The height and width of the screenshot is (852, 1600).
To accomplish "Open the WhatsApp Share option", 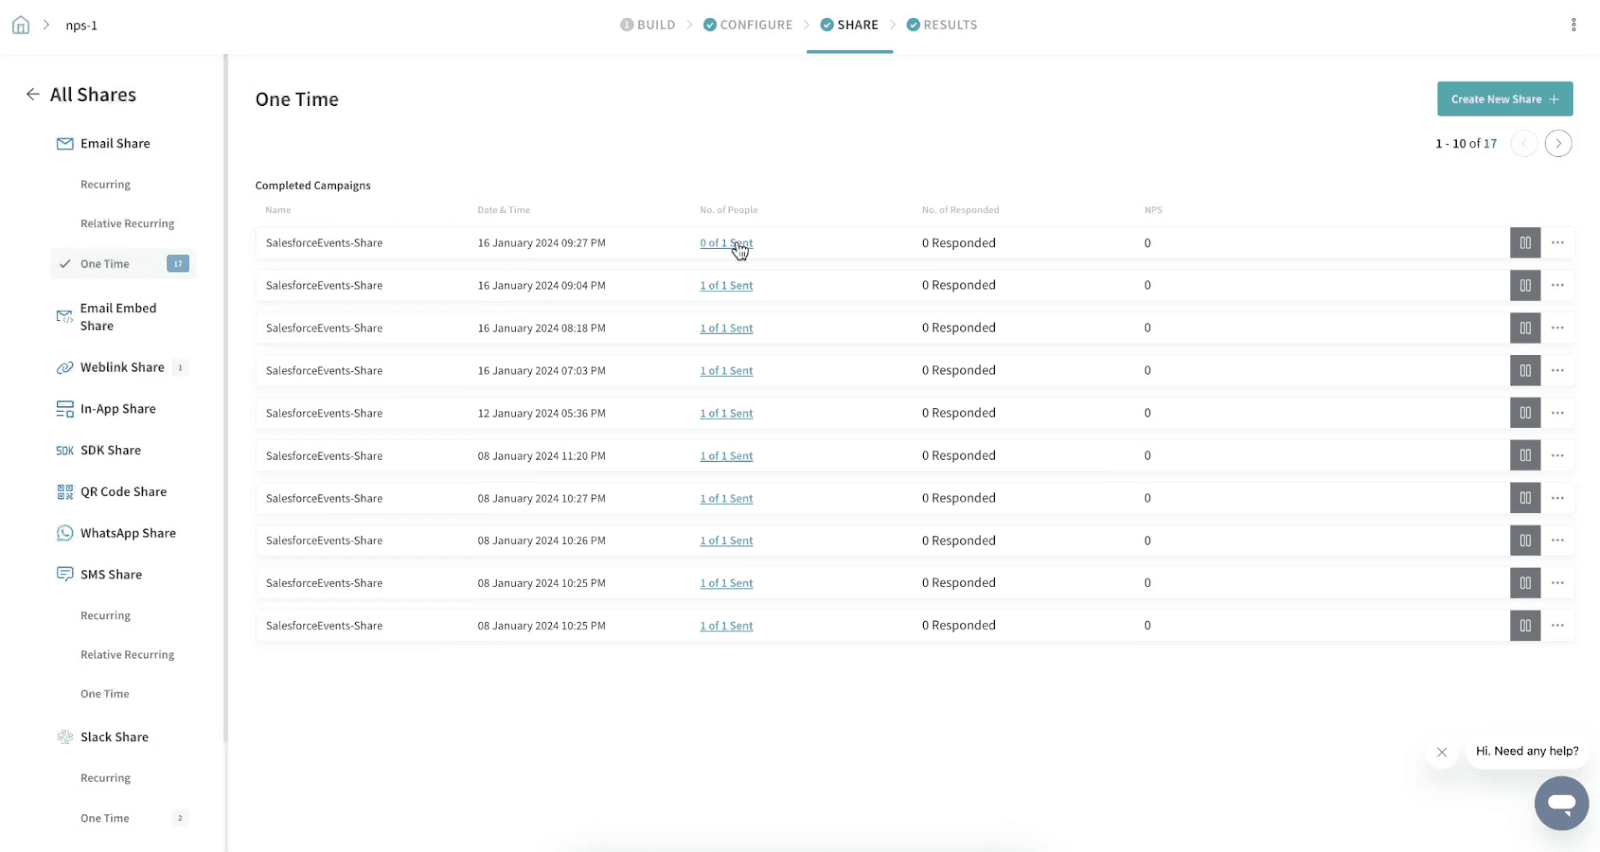I will tap(127, 534).
